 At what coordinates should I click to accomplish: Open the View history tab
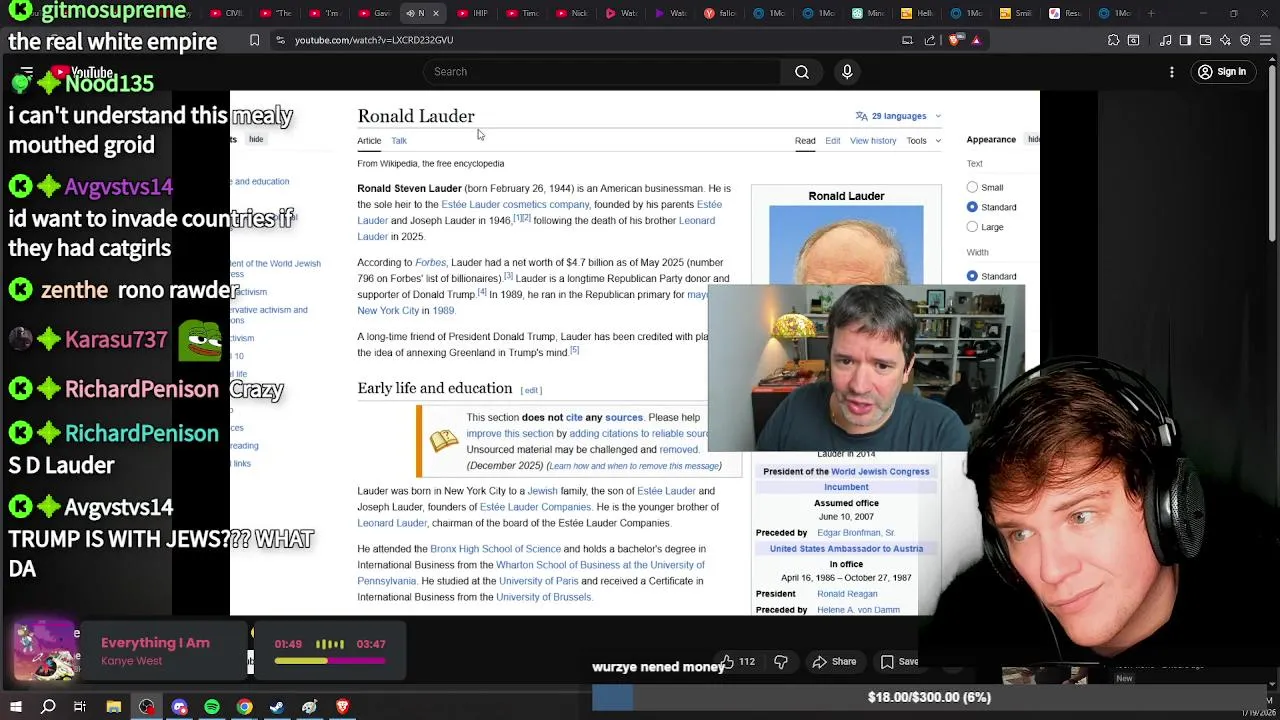[x=873, y=141]
